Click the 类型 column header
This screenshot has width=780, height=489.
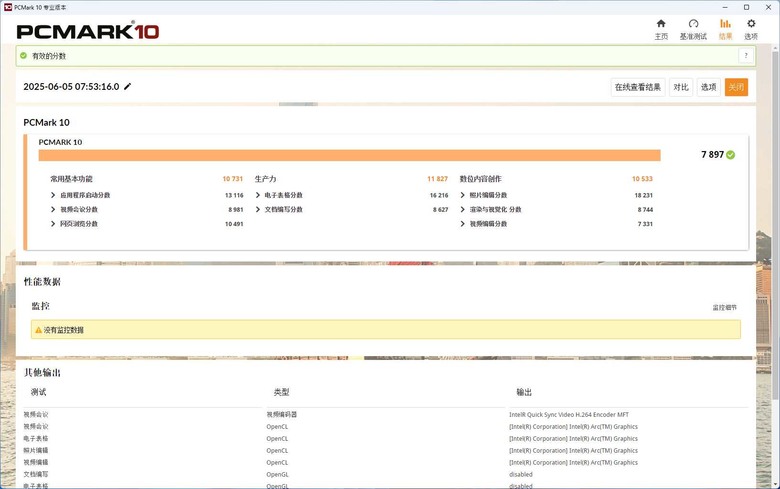pos(281,392)
